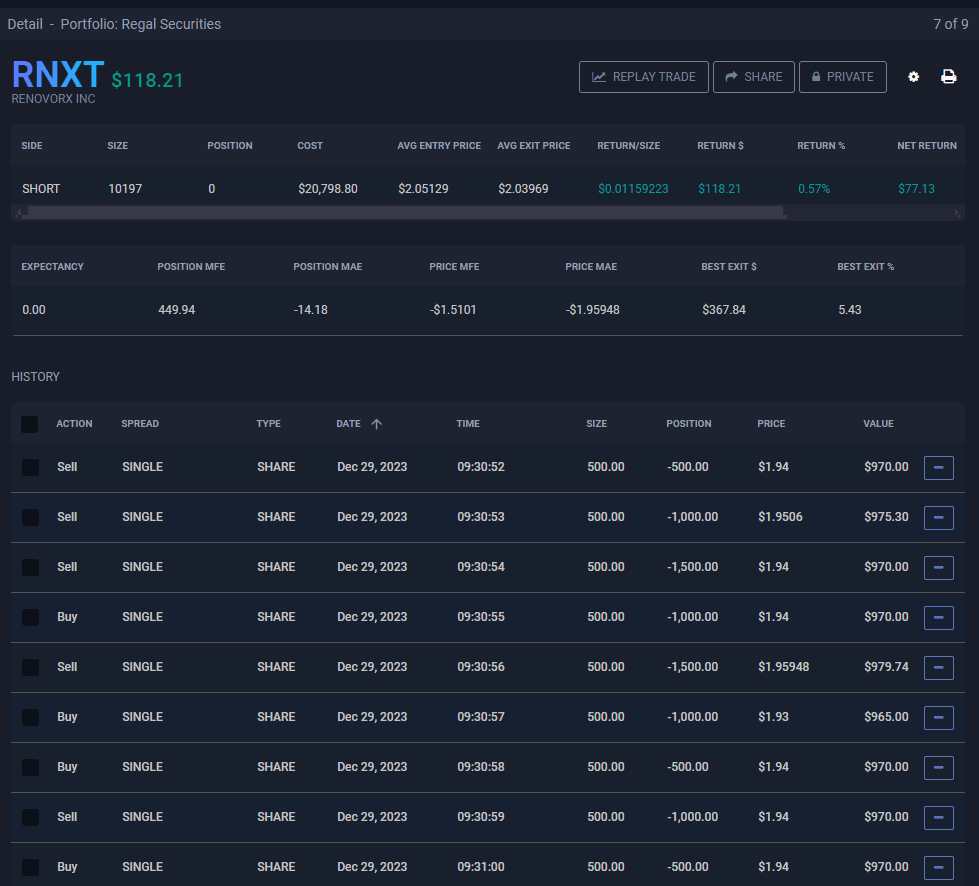Sort history by the Price column header
This screenshot has height=886, width=979.
(771, 424)
